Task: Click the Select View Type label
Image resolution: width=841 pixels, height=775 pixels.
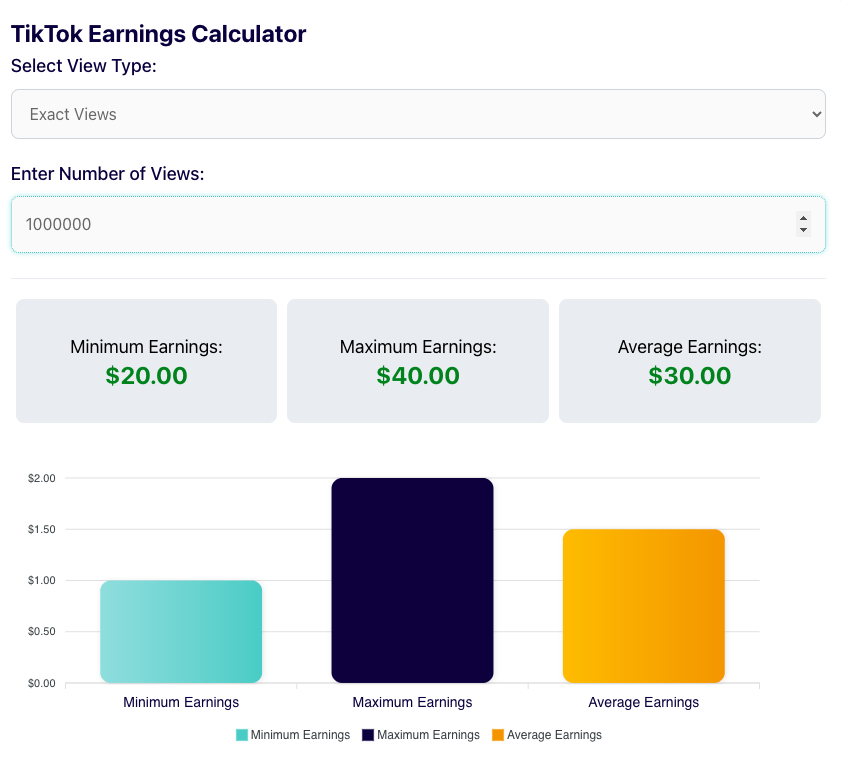Action: click(x=84, y=66)
